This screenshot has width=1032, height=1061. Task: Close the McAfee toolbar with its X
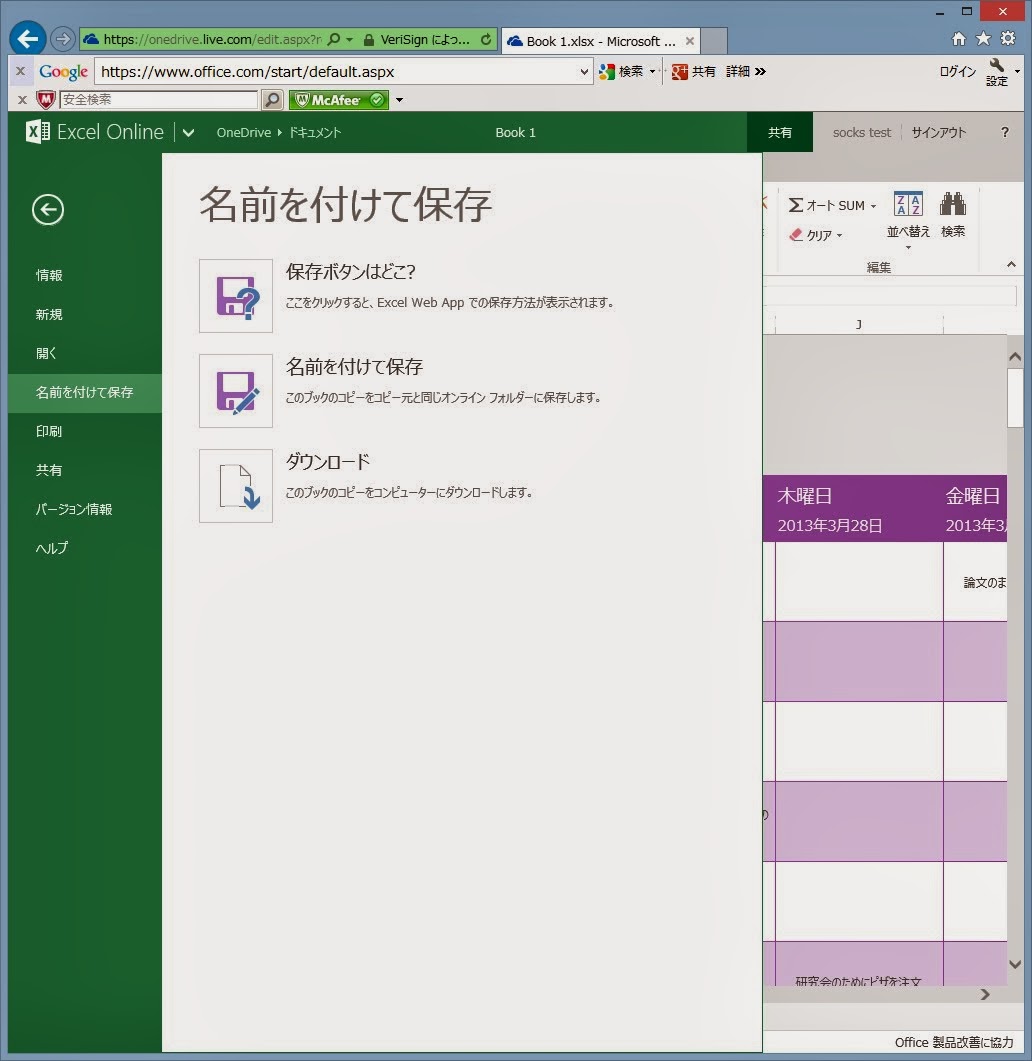22,100
